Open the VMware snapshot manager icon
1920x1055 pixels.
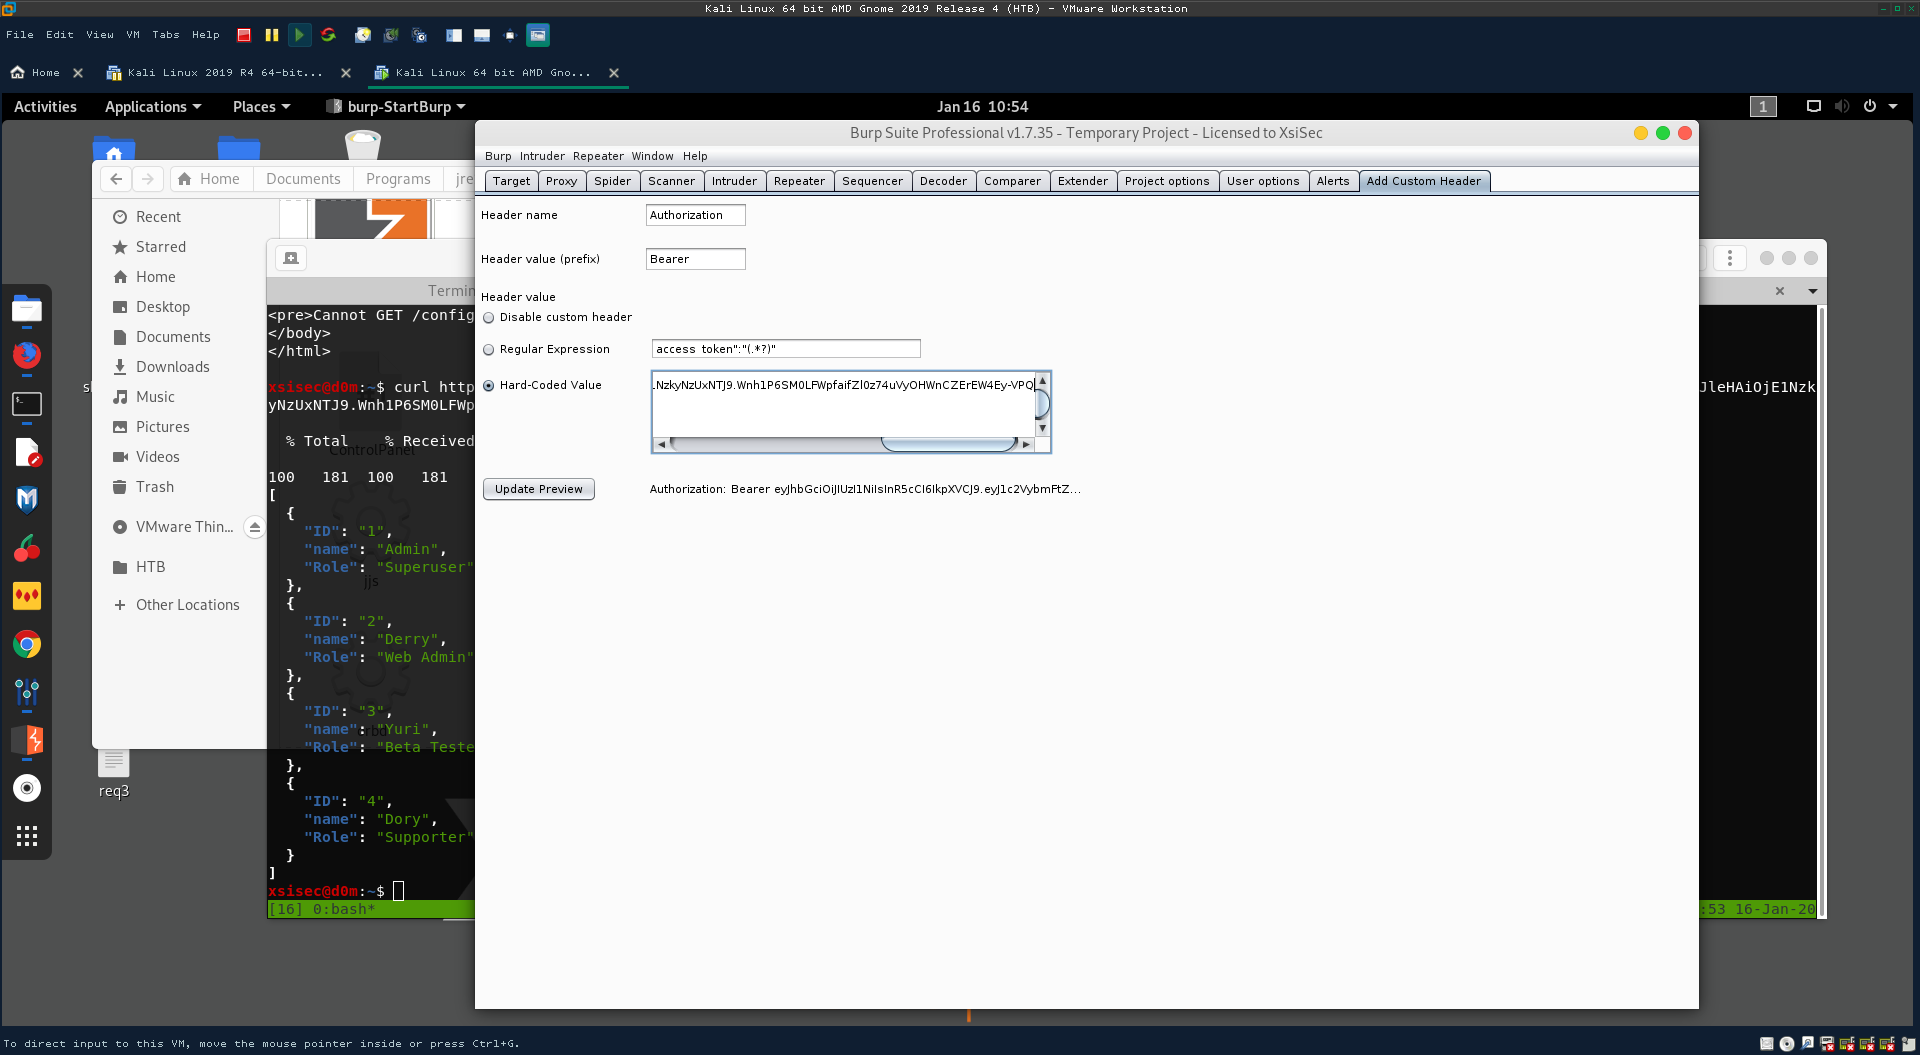click(420, 35)
